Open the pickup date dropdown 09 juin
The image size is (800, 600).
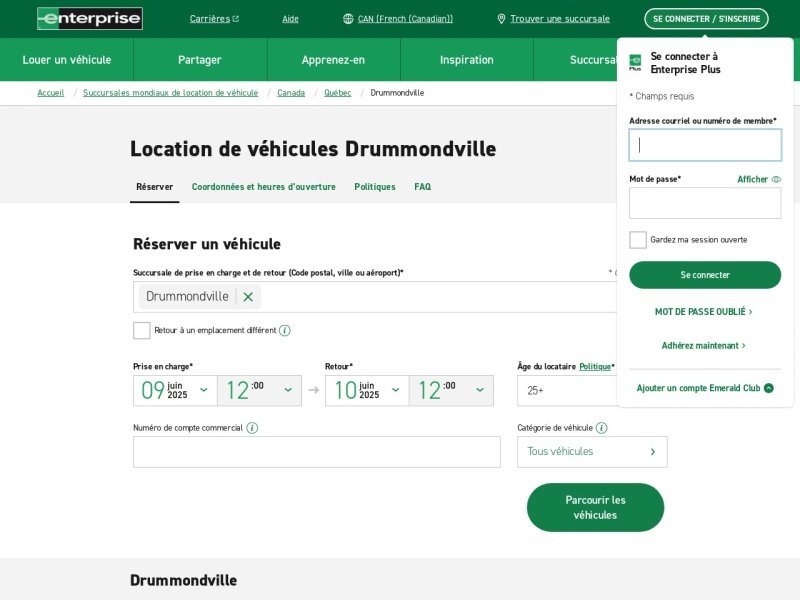click(x=175, y=390)
